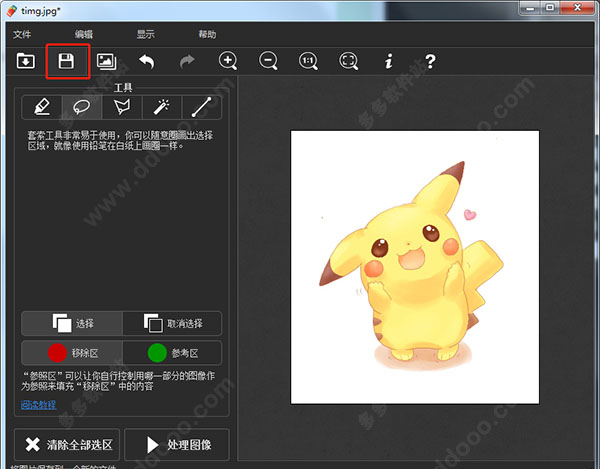The image size is (600, 469).
Task: Open the 帮助 menu
Action: pos(207,34)
